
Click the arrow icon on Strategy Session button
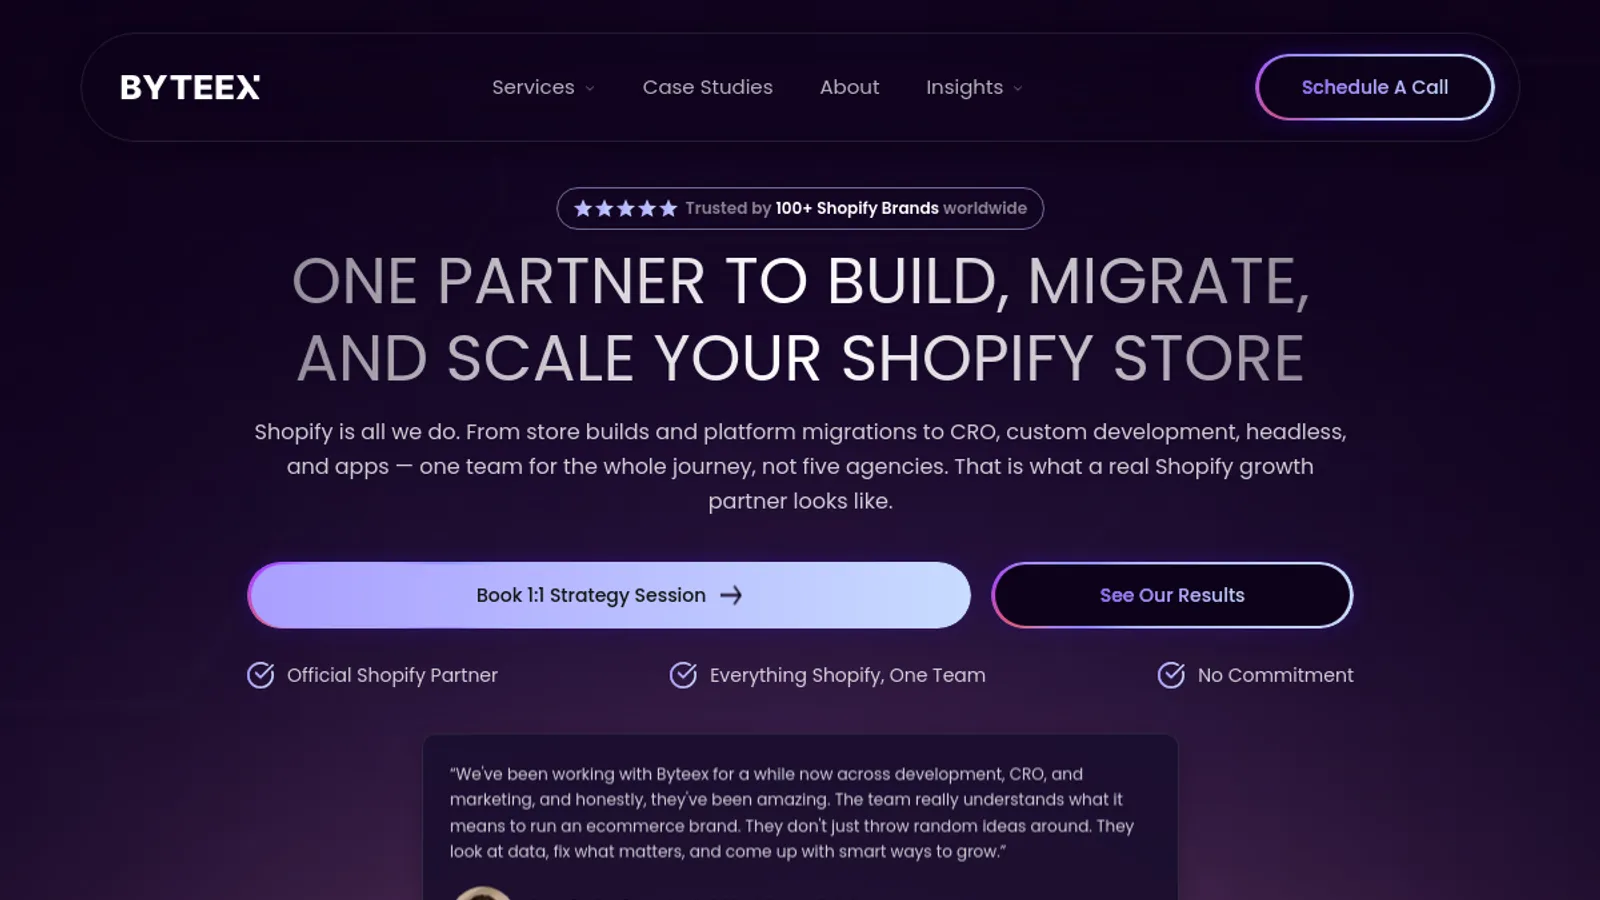click(731, 595)
